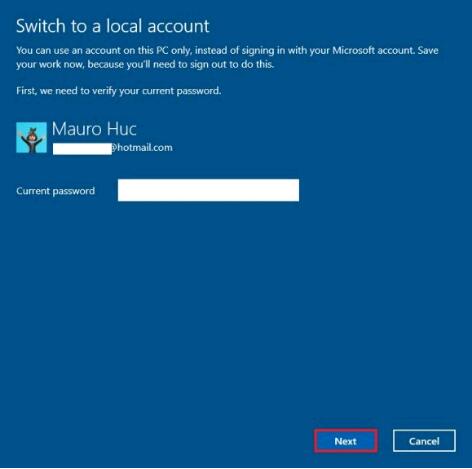Image resolution: width=472 pixels, height=469 pixels.
Task: Click the Next button
Action: [x=346, y=441]
